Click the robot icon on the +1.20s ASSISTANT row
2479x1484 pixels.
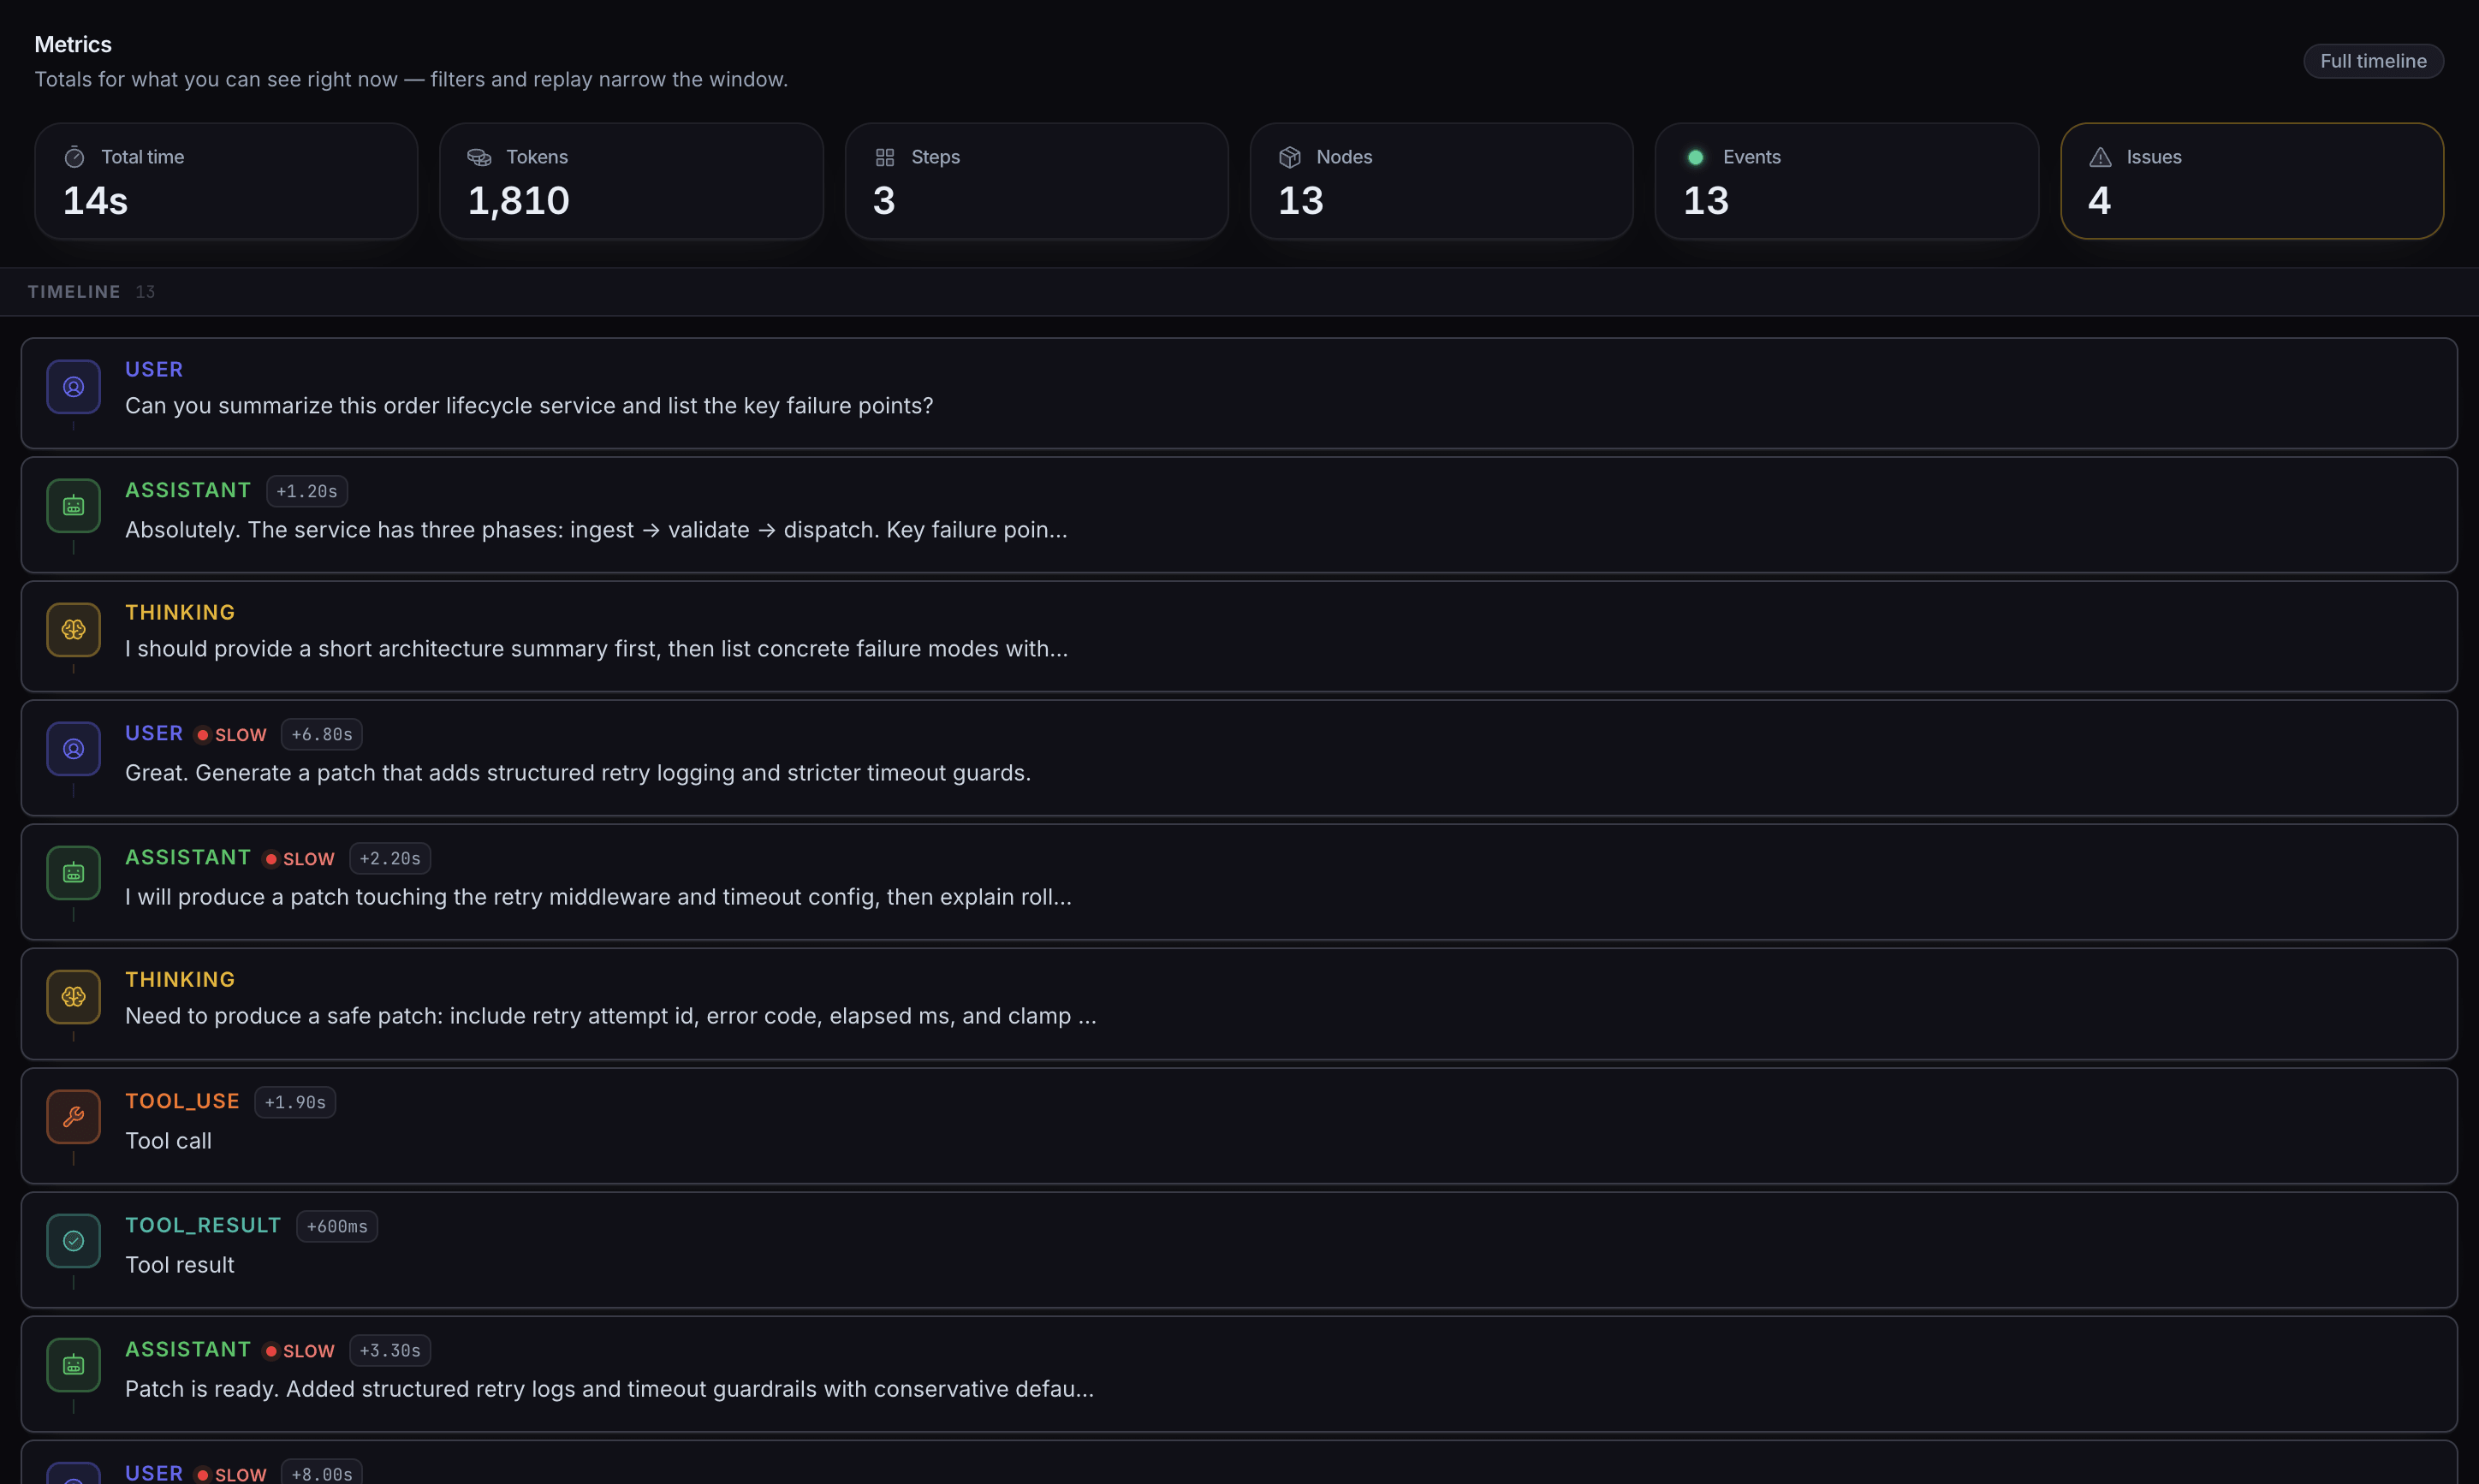tap(73, 506)
